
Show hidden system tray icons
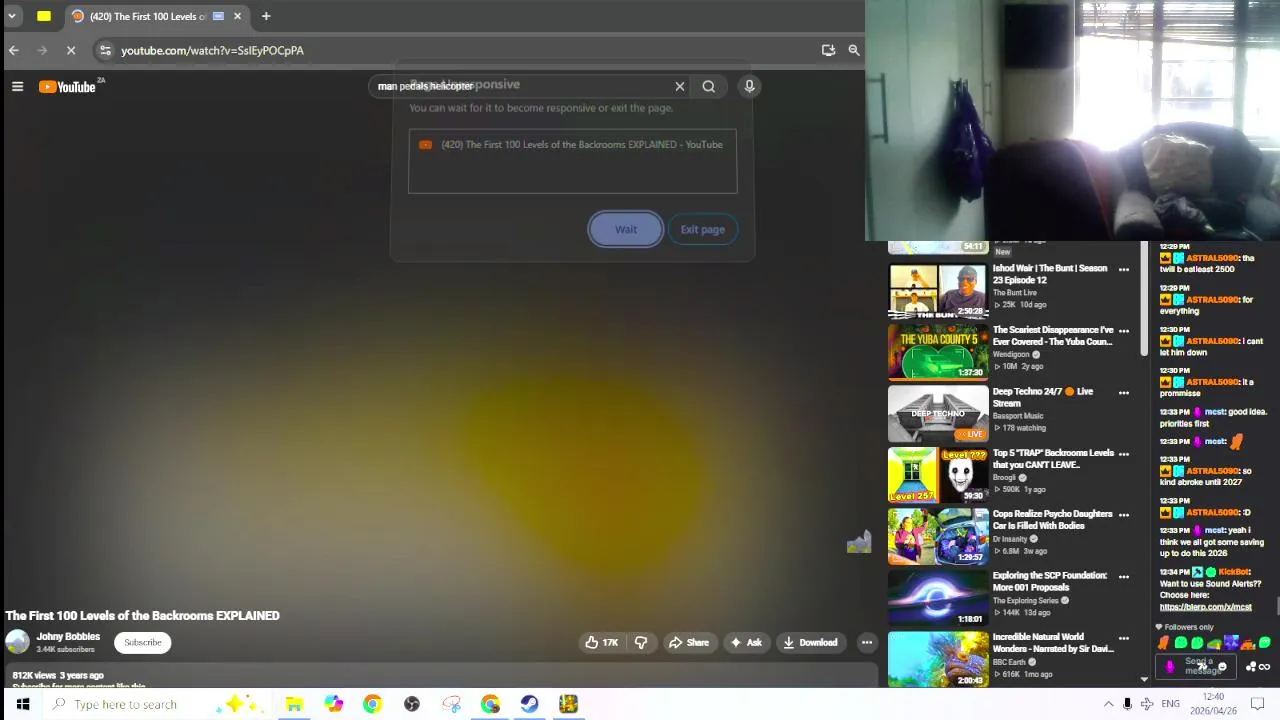click(x=1108, y=704)
